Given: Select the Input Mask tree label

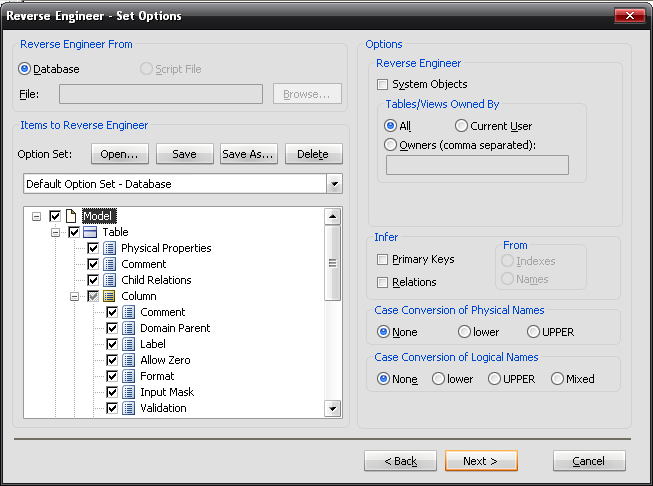Looking at the screenshot, I should click(167, 392).
